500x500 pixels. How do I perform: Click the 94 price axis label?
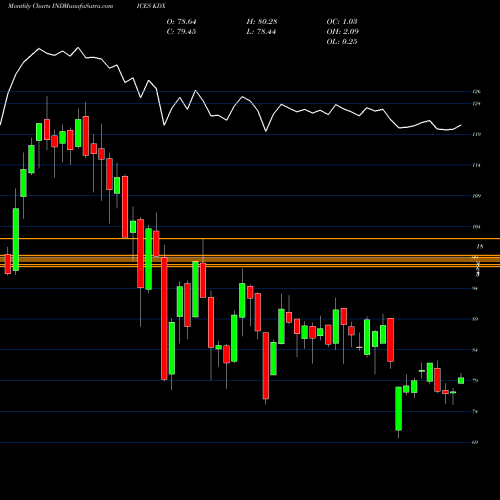475,288
